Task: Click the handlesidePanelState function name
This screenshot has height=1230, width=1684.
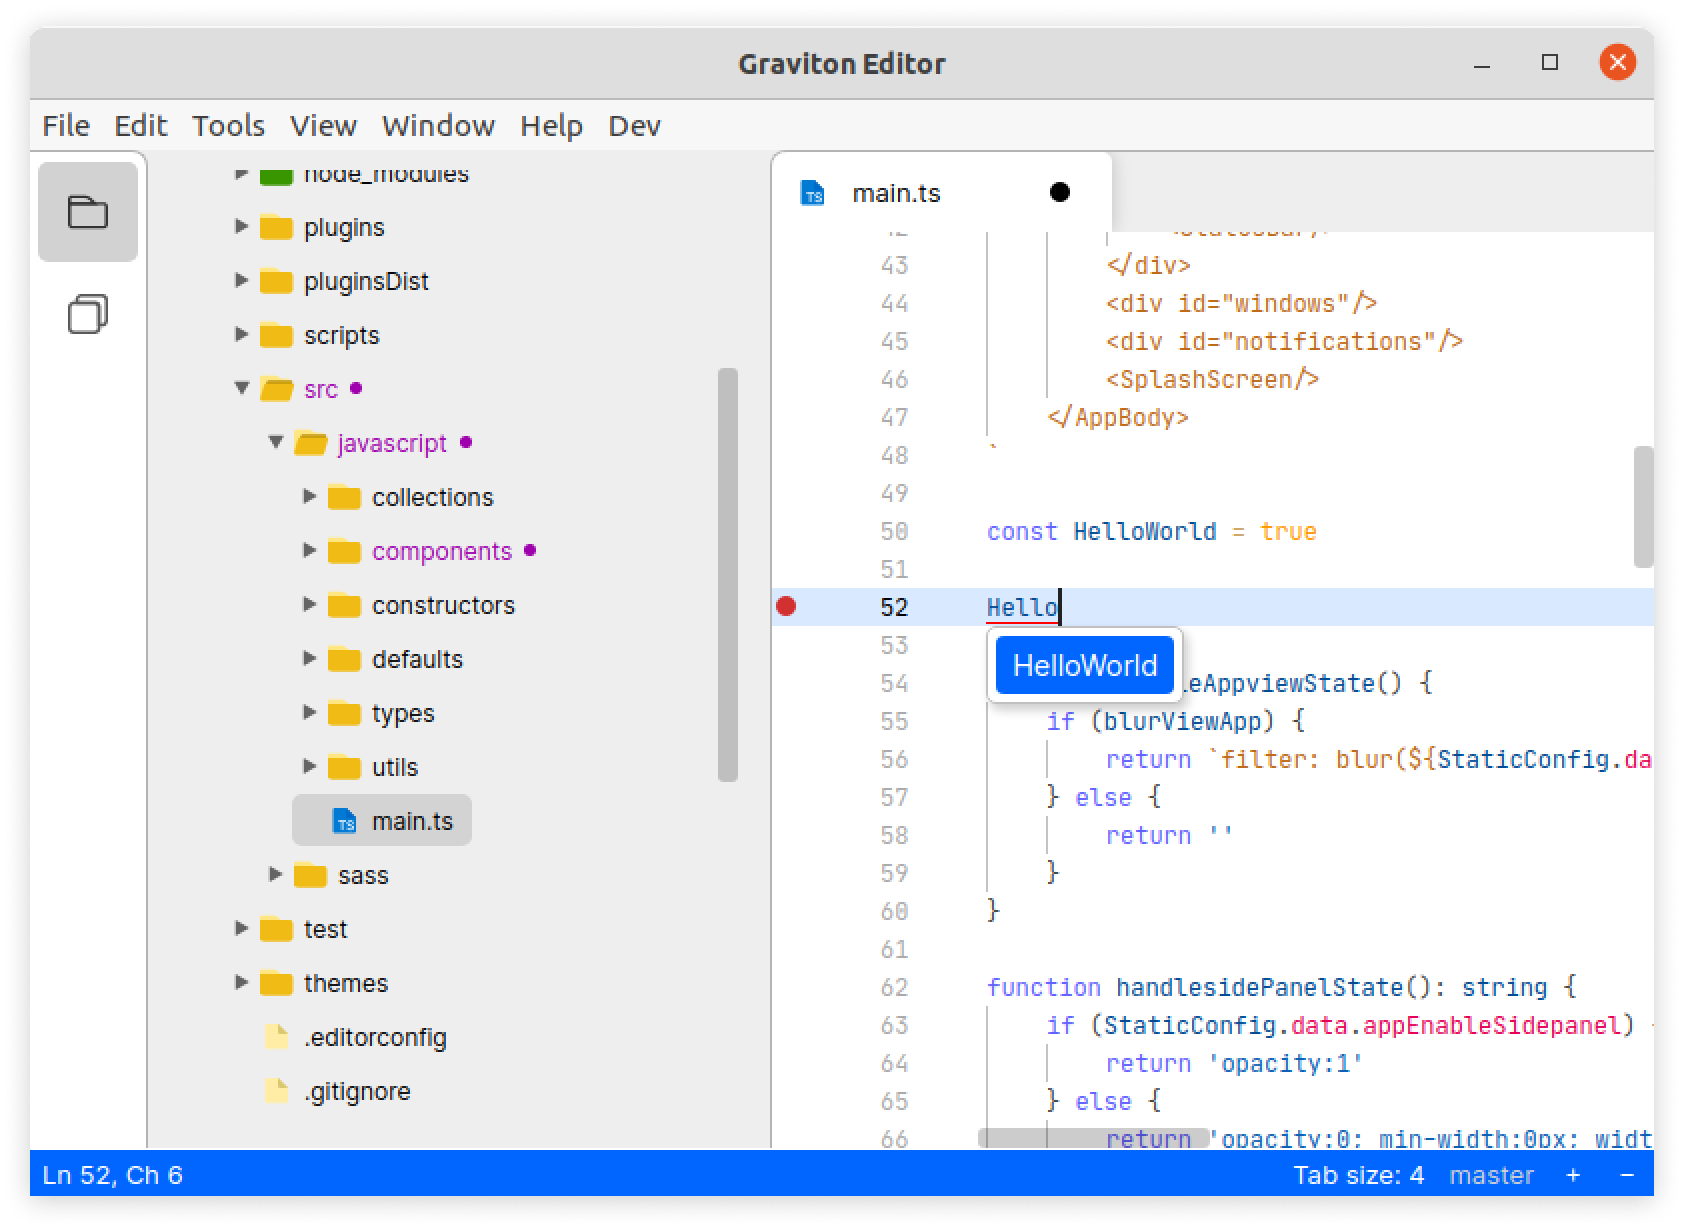Action: [x=1260, y=987]
